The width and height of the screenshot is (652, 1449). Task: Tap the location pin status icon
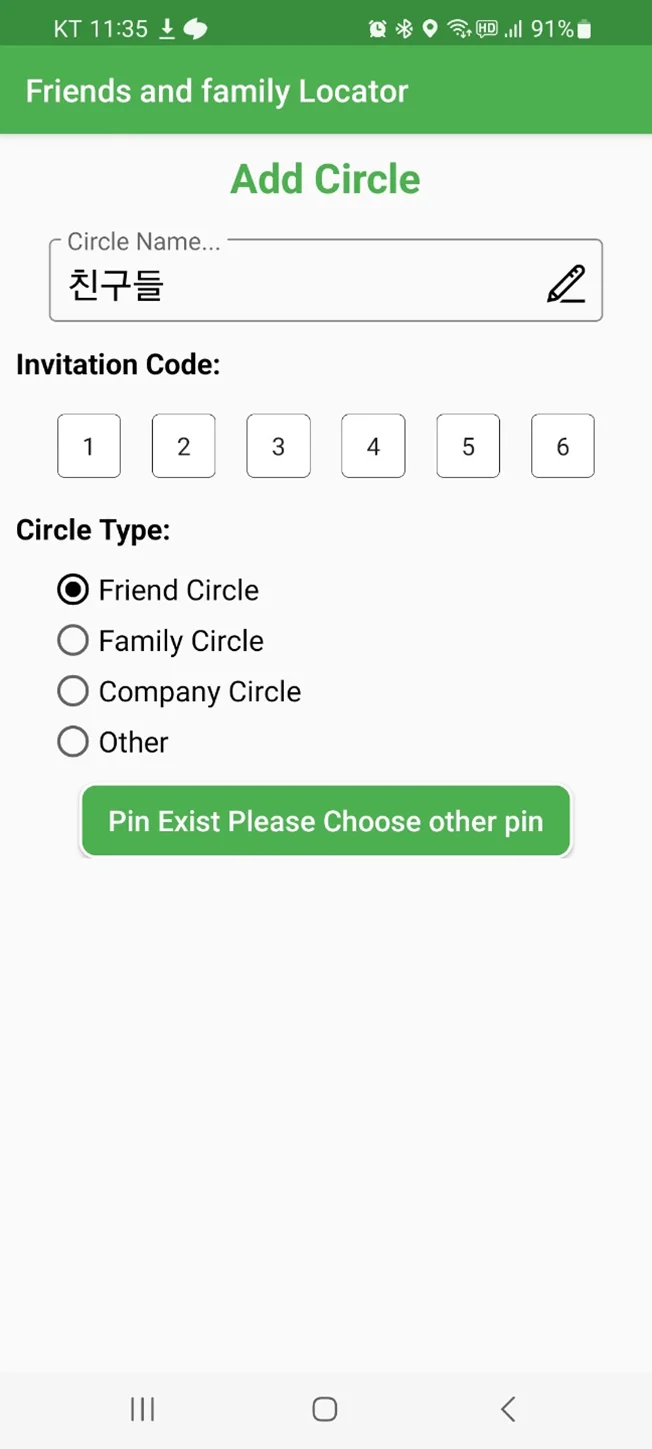(430, 29)
